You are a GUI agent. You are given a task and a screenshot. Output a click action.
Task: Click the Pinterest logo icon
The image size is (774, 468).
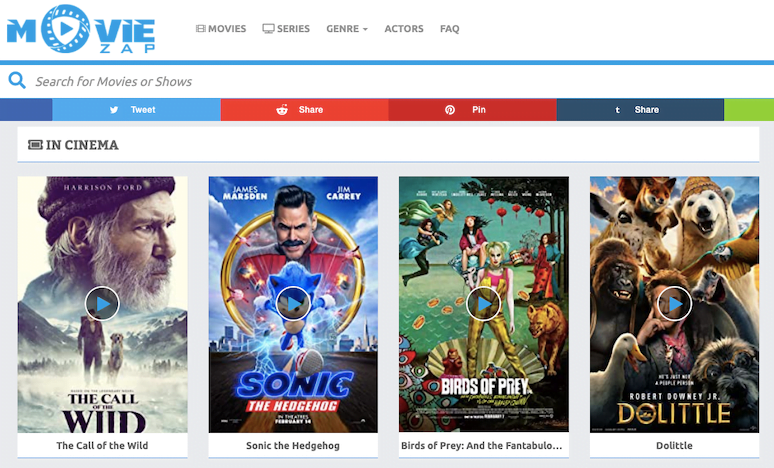point(450,110)
